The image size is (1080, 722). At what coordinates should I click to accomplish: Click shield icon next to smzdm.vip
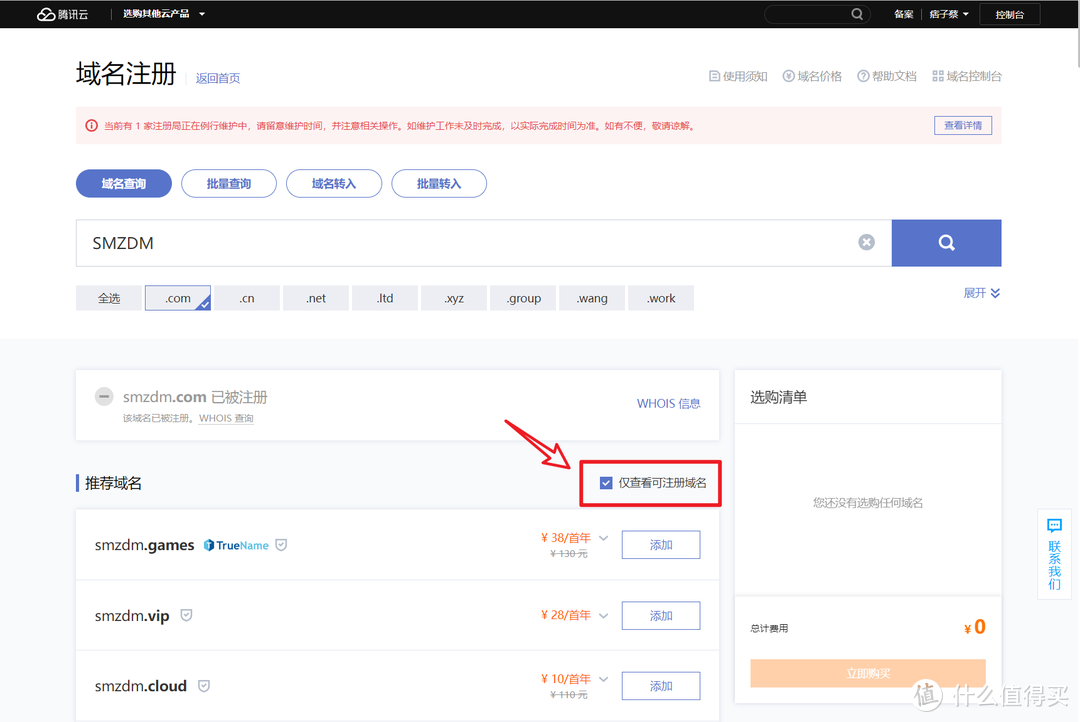pos(186,615)
